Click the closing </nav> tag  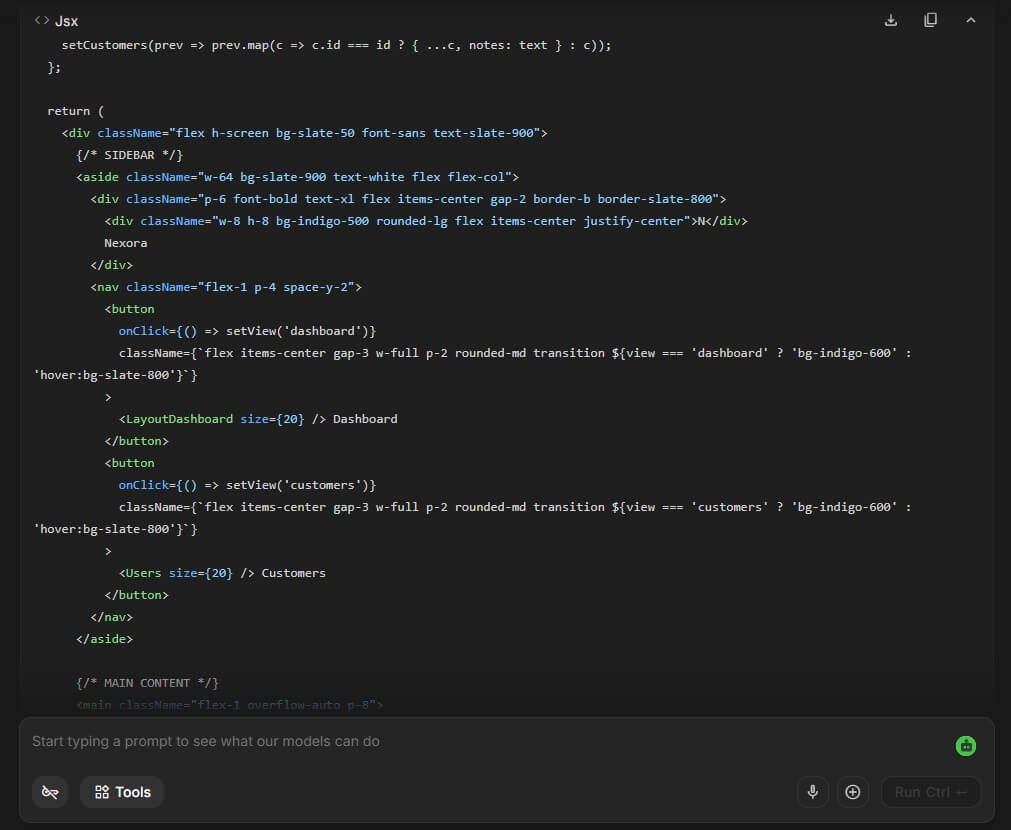[x=112, y=617]
